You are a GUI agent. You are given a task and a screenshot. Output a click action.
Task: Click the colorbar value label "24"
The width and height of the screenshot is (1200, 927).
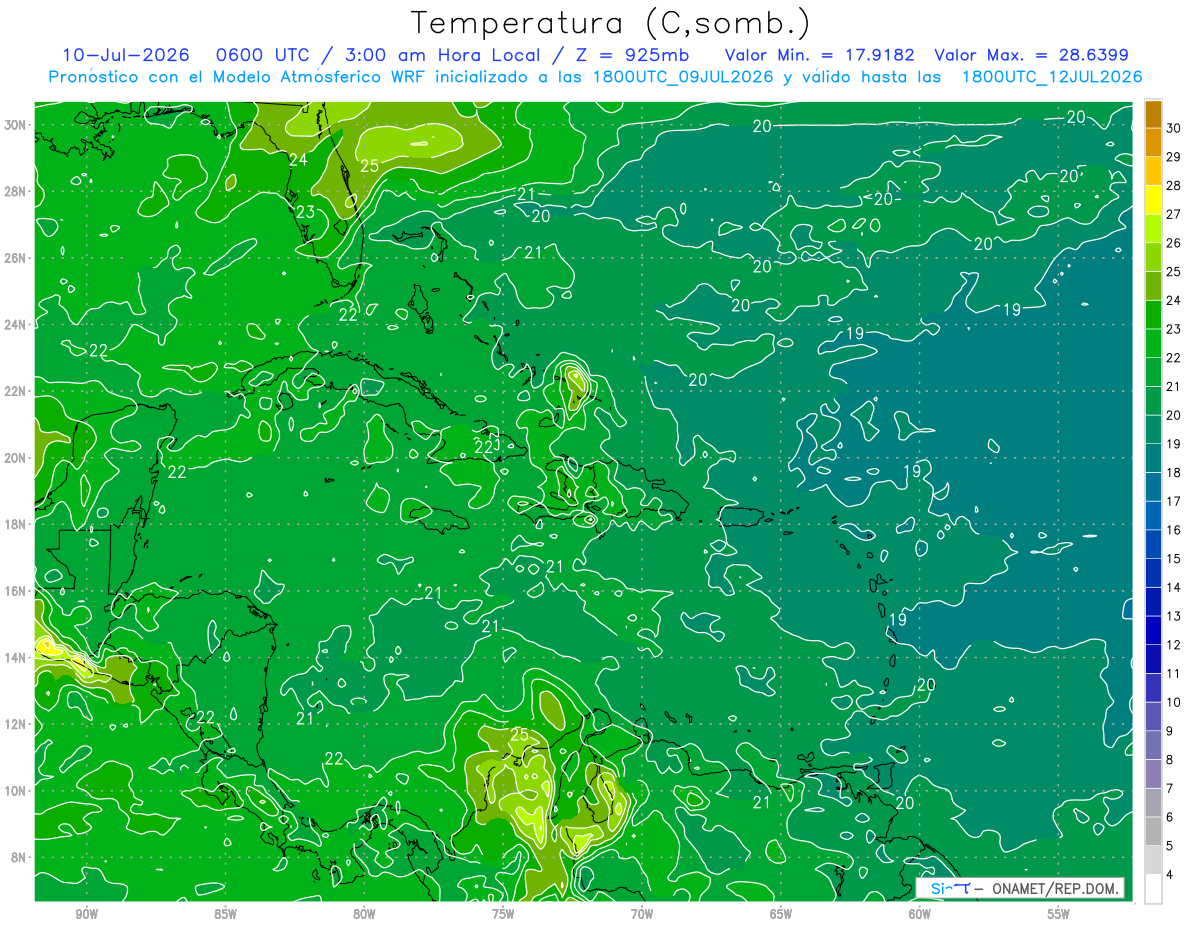[x=1174, y=300]
